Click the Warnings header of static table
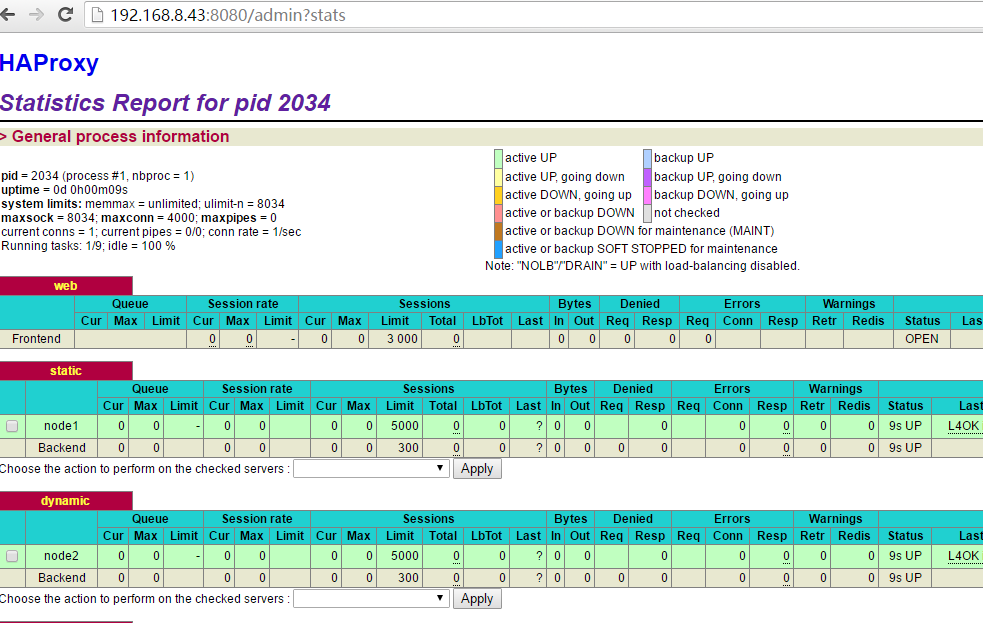Viewport: 983px width, 623px height. 836,389
